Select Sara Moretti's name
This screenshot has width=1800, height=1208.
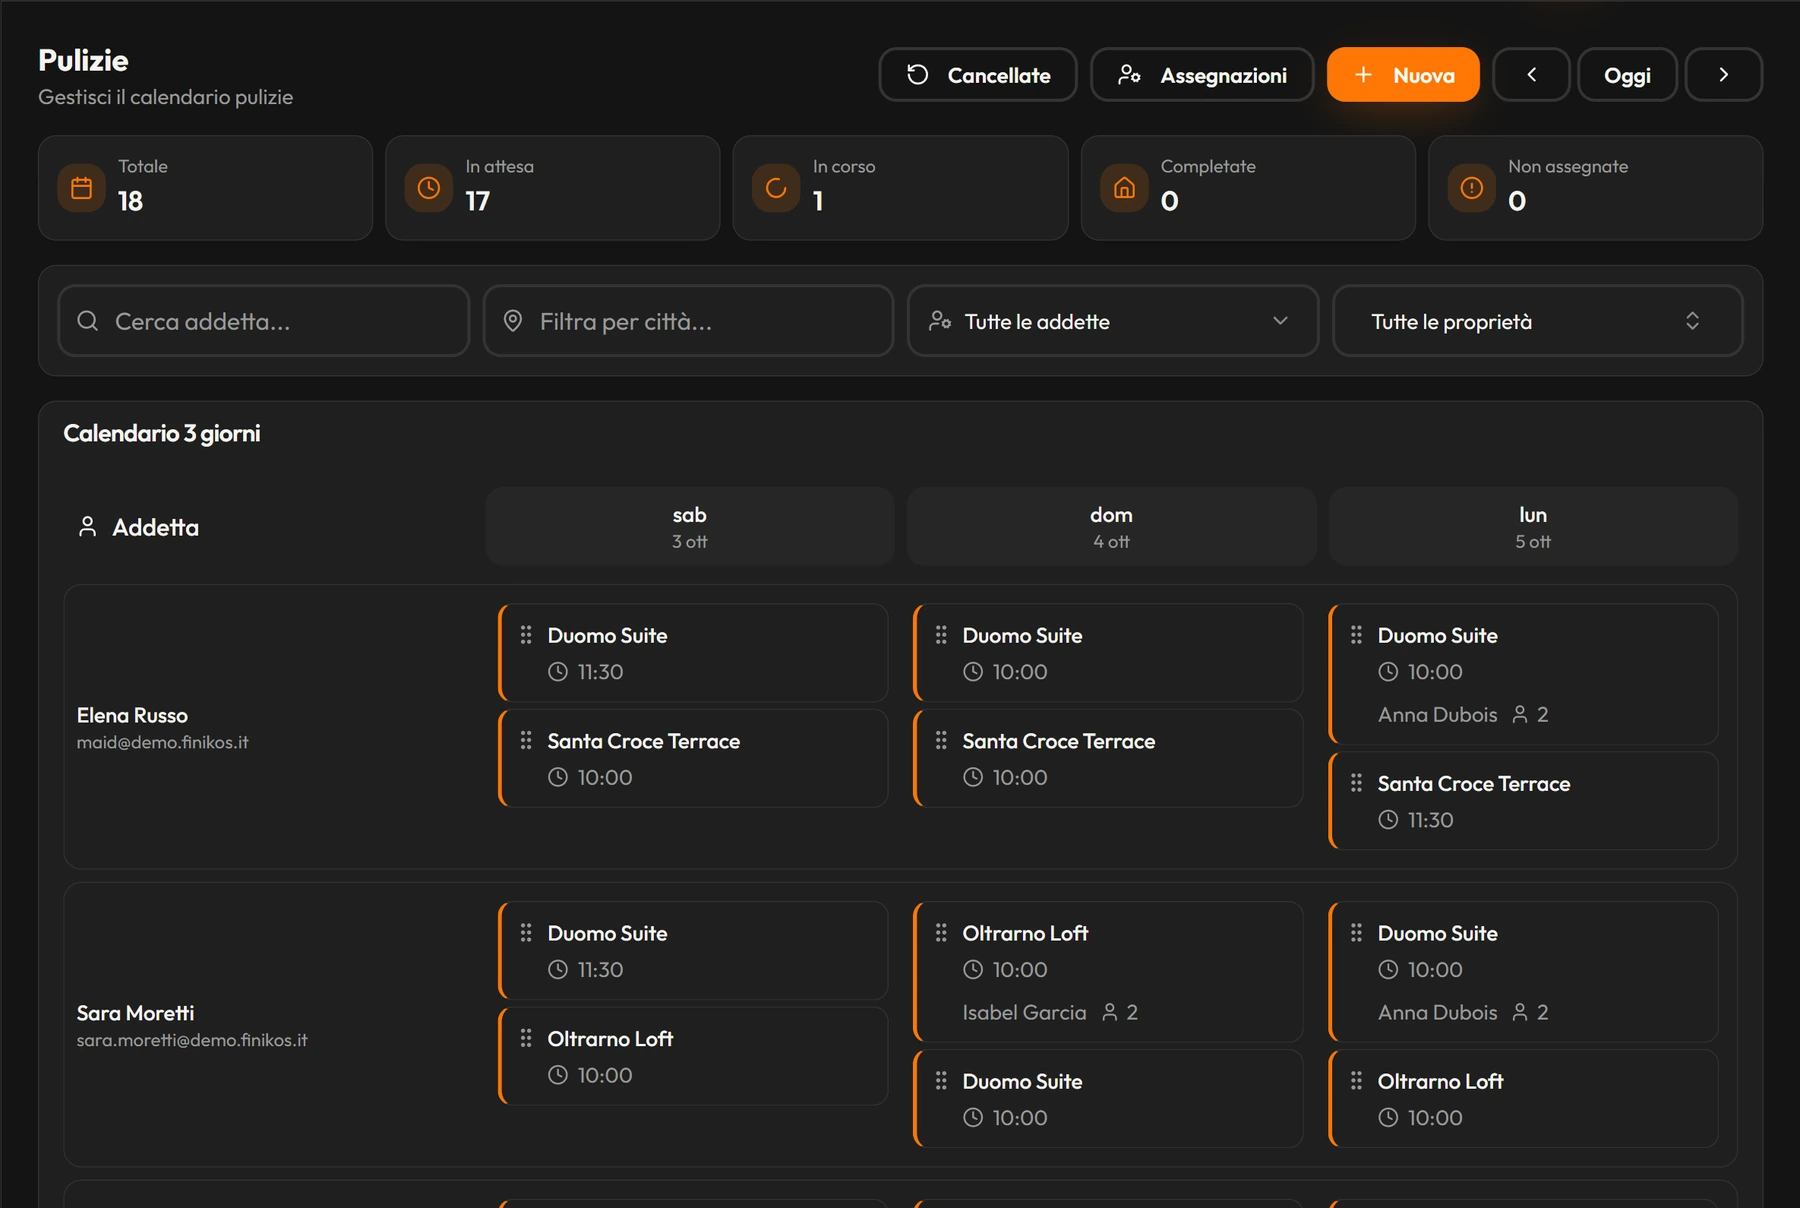click(135, 1013)
